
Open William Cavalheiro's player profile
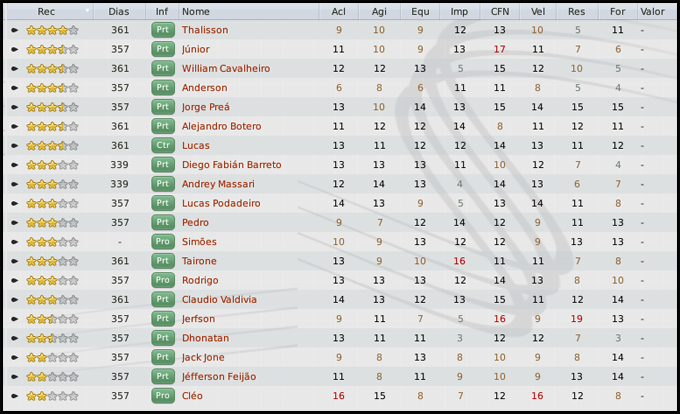point(226,69)
